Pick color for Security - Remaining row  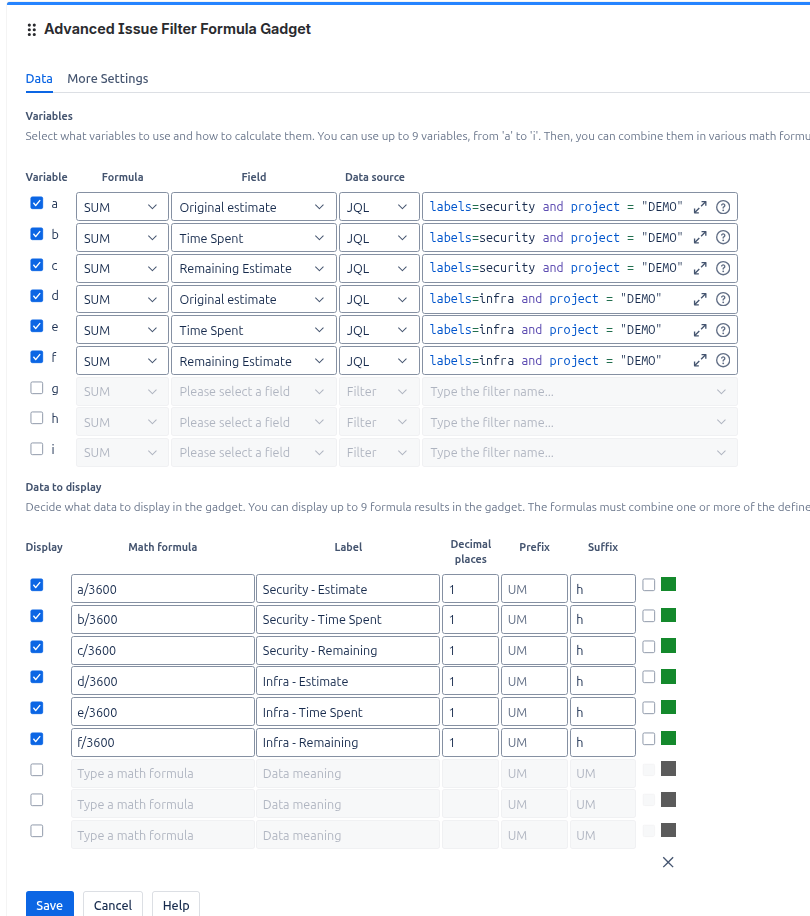pos(669,646)
